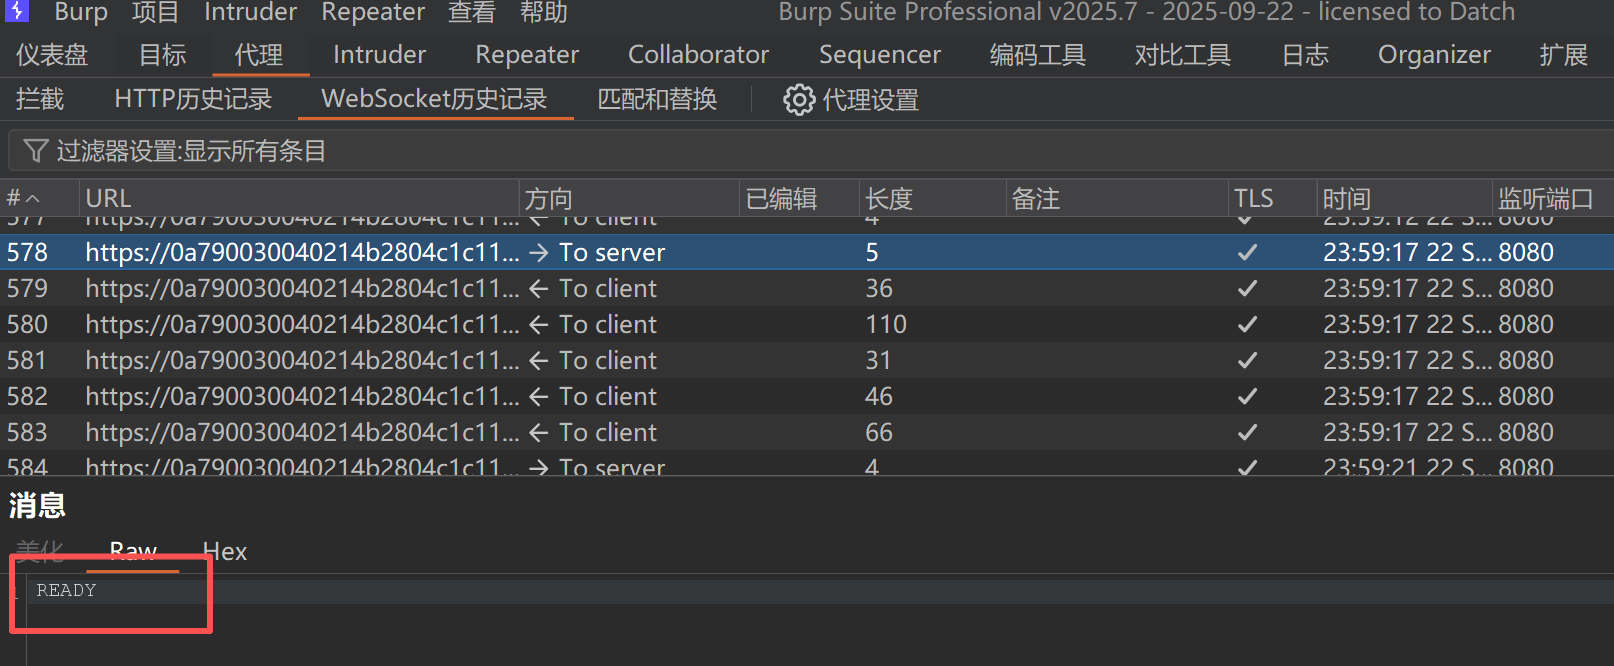Switch to the 仪表盘 tab

point(52,55)
